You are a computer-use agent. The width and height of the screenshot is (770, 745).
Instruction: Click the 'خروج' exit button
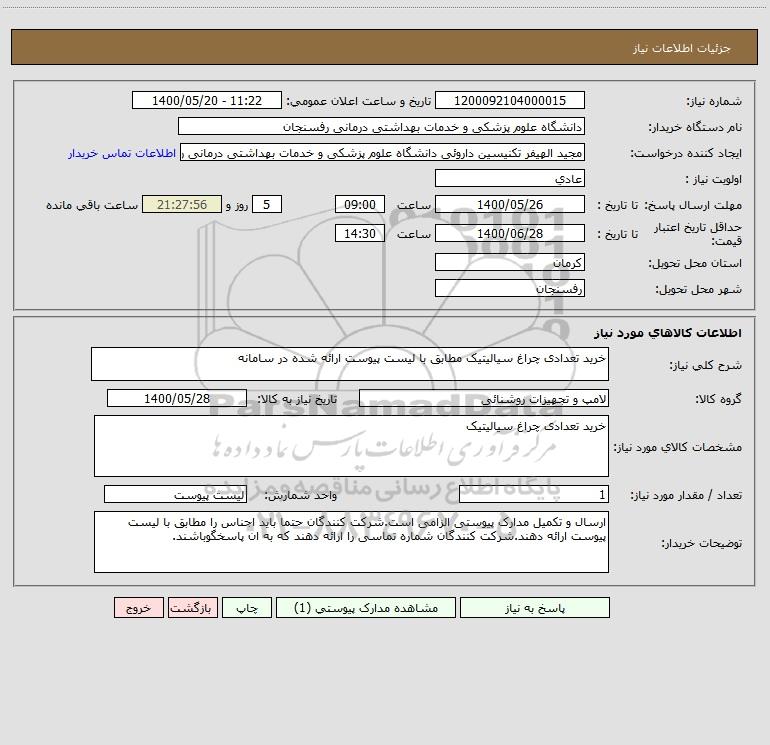[x=138, y=607]
